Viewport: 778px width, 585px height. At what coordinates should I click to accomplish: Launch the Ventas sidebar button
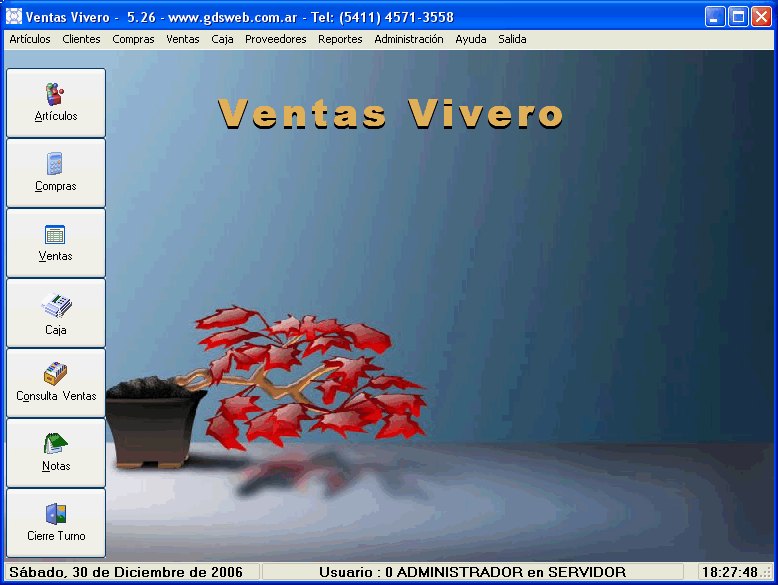click(56, 243)
